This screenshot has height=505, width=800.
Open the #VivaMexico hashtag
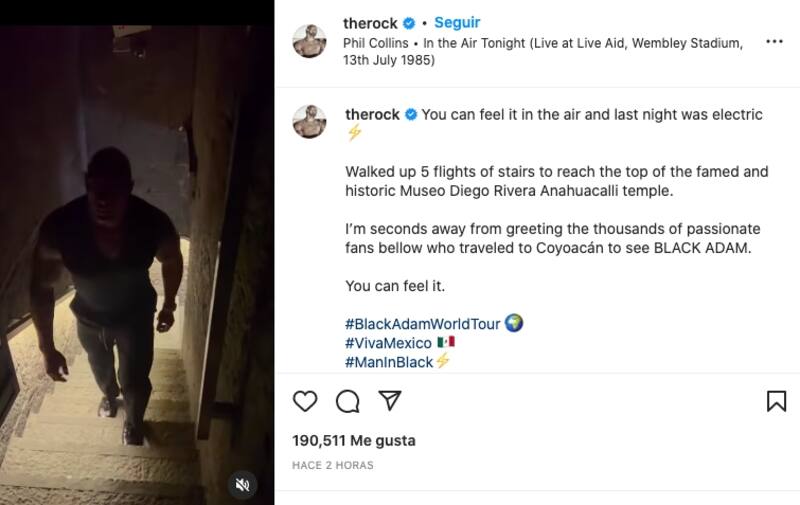(x=389, y=343)
